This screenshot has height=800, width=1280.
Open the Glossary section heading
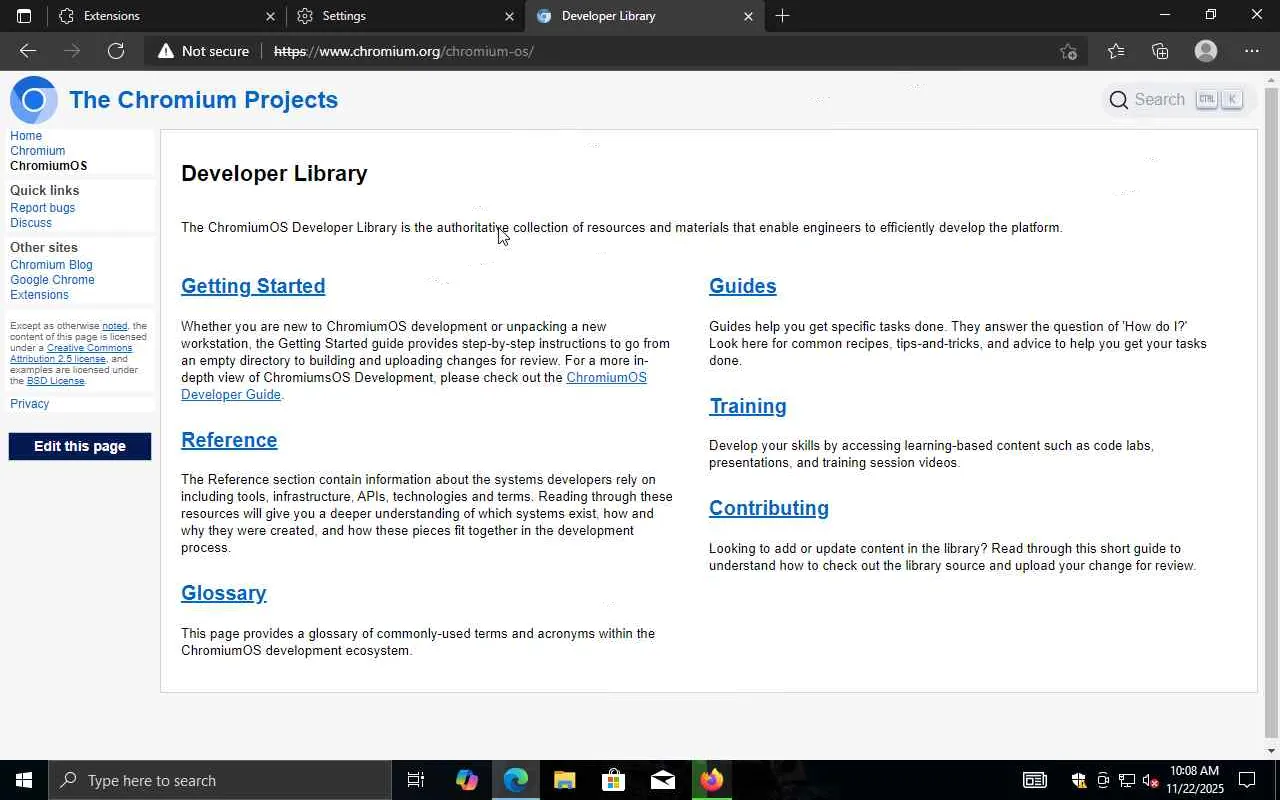(224, 593)
